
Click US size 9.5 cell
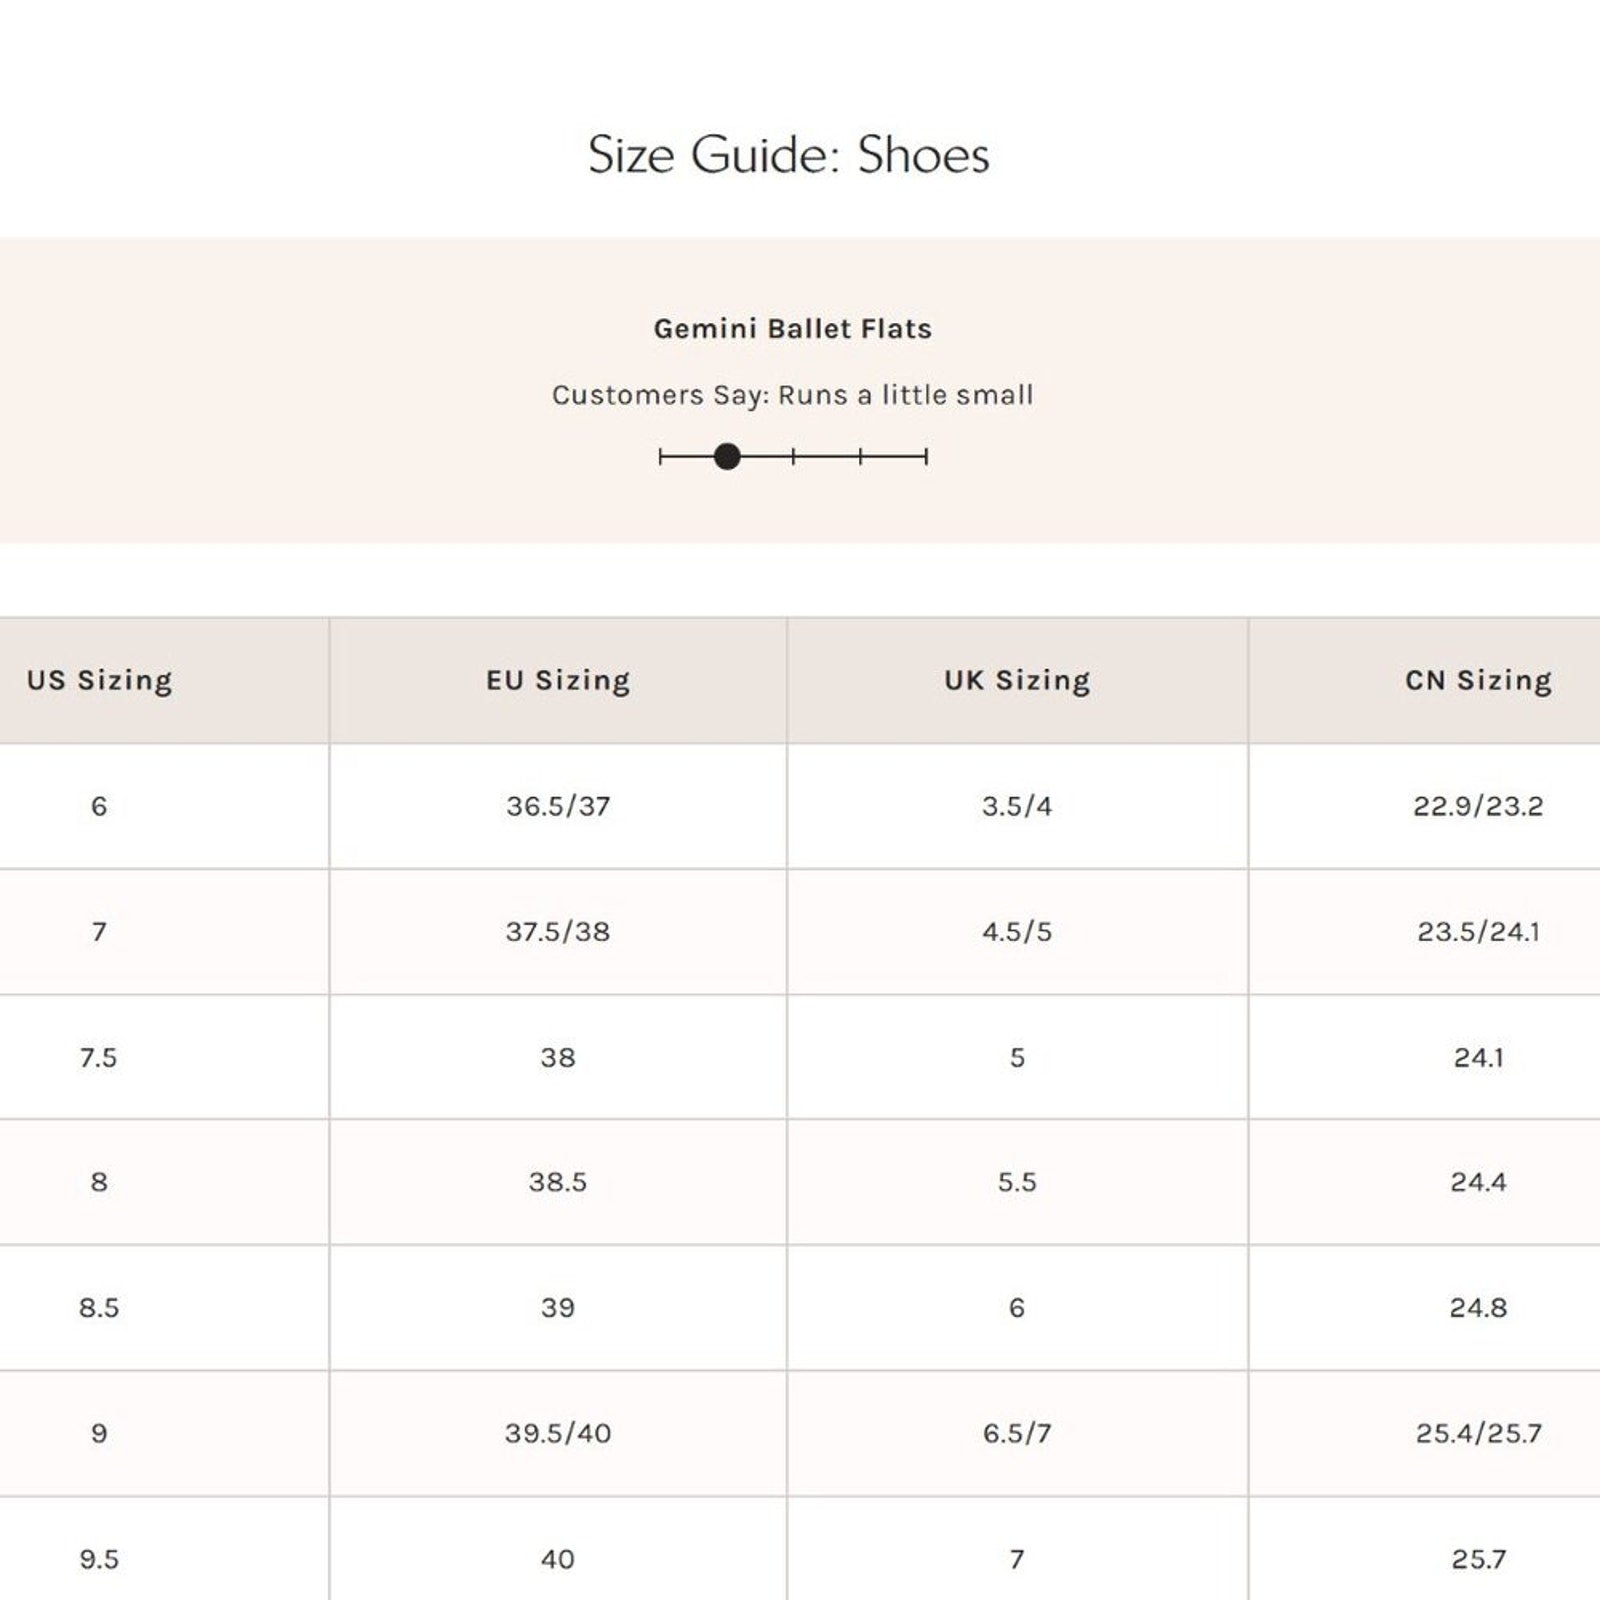pyautogui.click(x=99, y=1559)
